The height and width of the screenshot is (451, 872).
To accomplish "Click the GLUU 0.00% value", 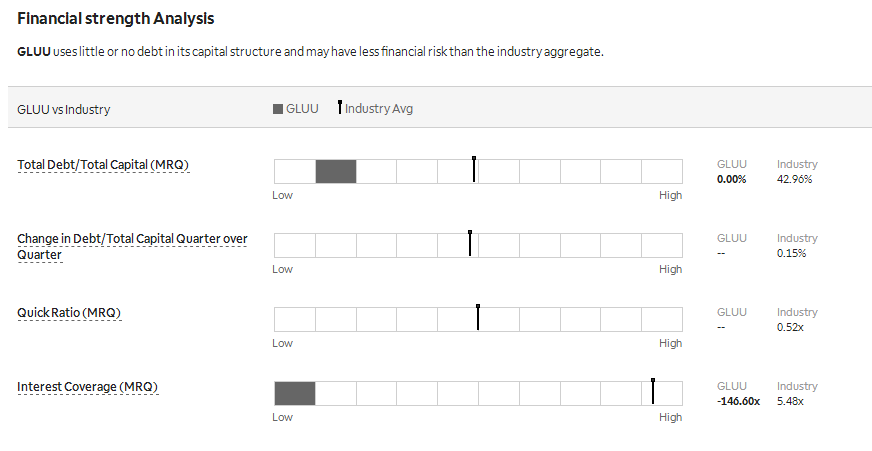I will [x=731, y=179].
